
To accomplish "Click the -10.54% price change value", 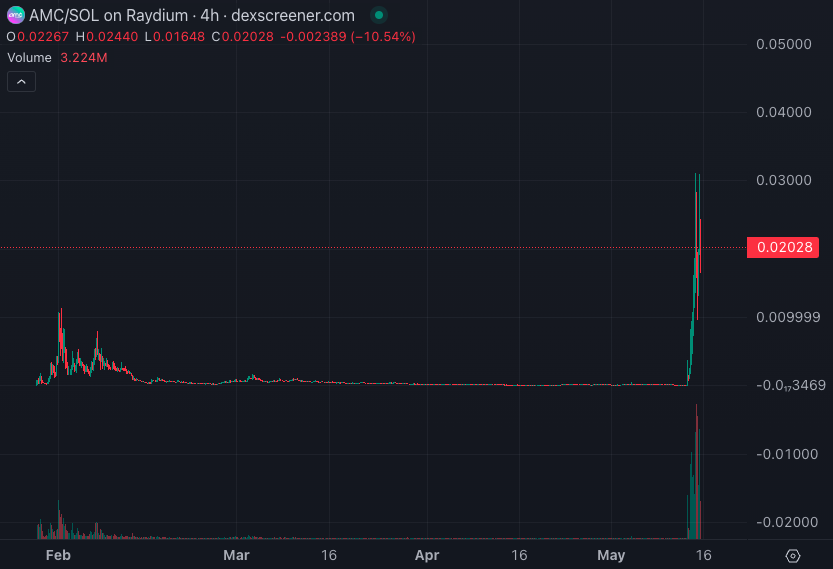I will click(384, 37).
